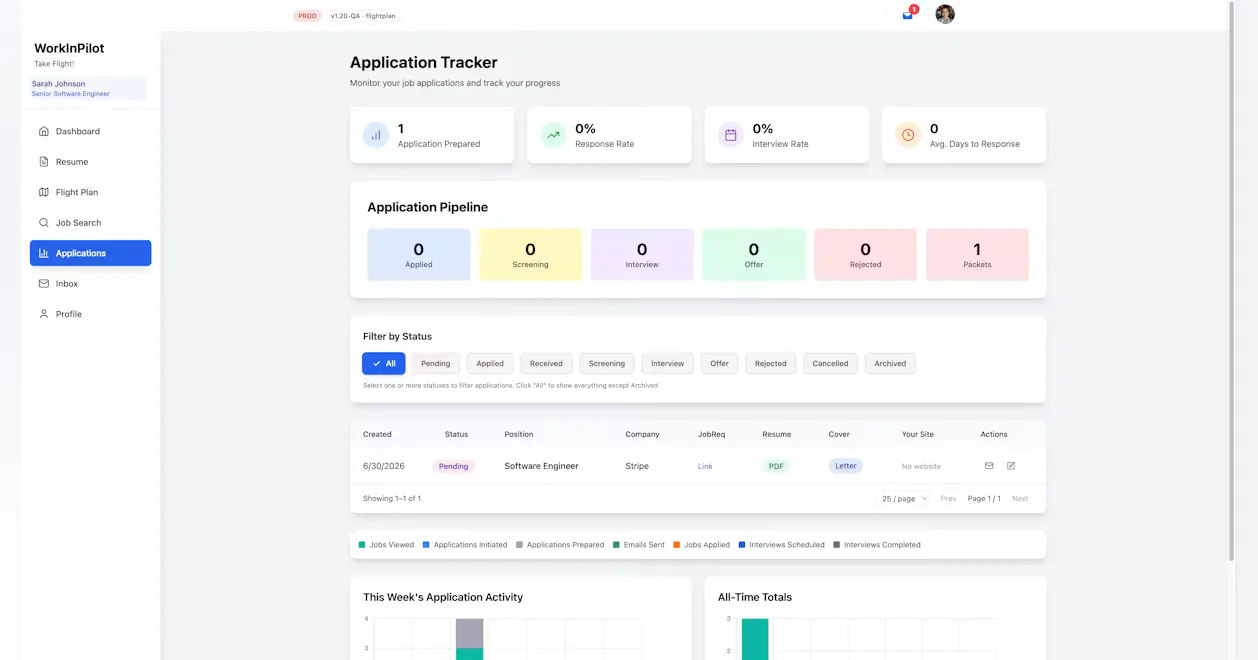Click the PROD environment badge
The width and height of the screenshot is (1258, 660).
point(307,16)
